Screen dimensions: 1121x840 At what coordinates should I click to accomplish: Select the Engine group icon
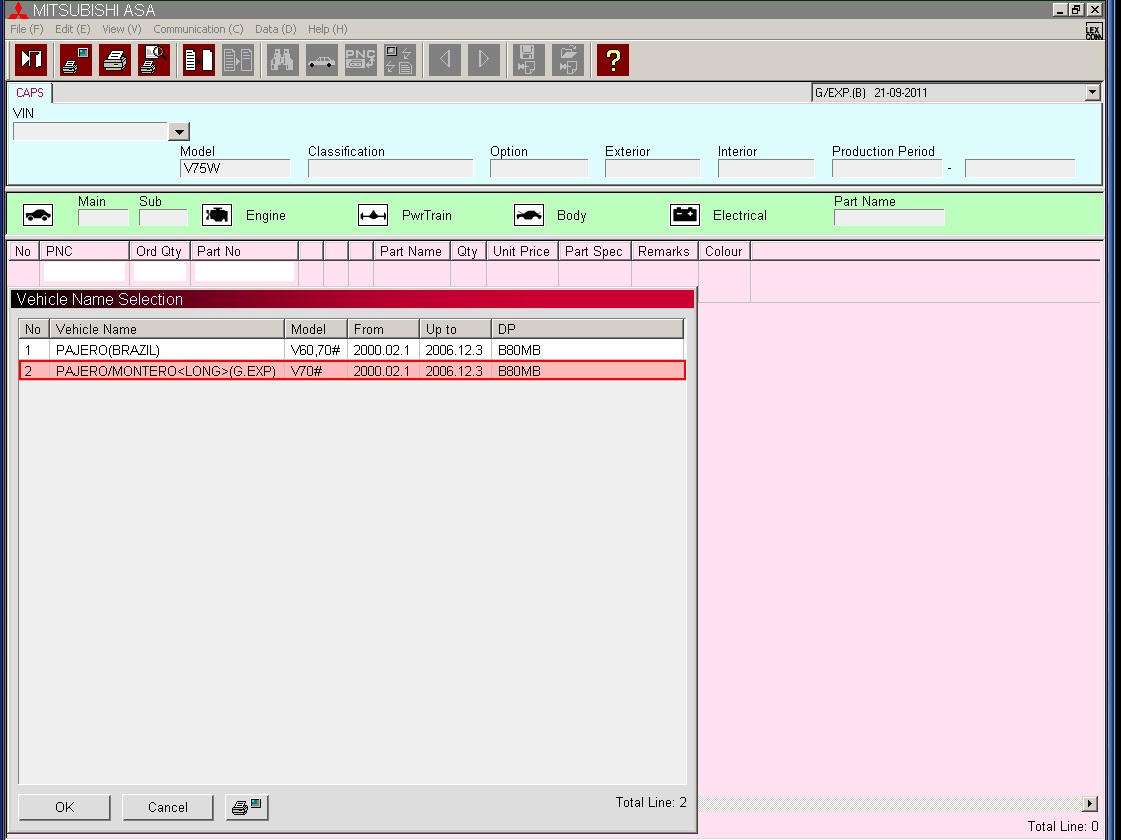pyautogui.click(x=217, y=215)
